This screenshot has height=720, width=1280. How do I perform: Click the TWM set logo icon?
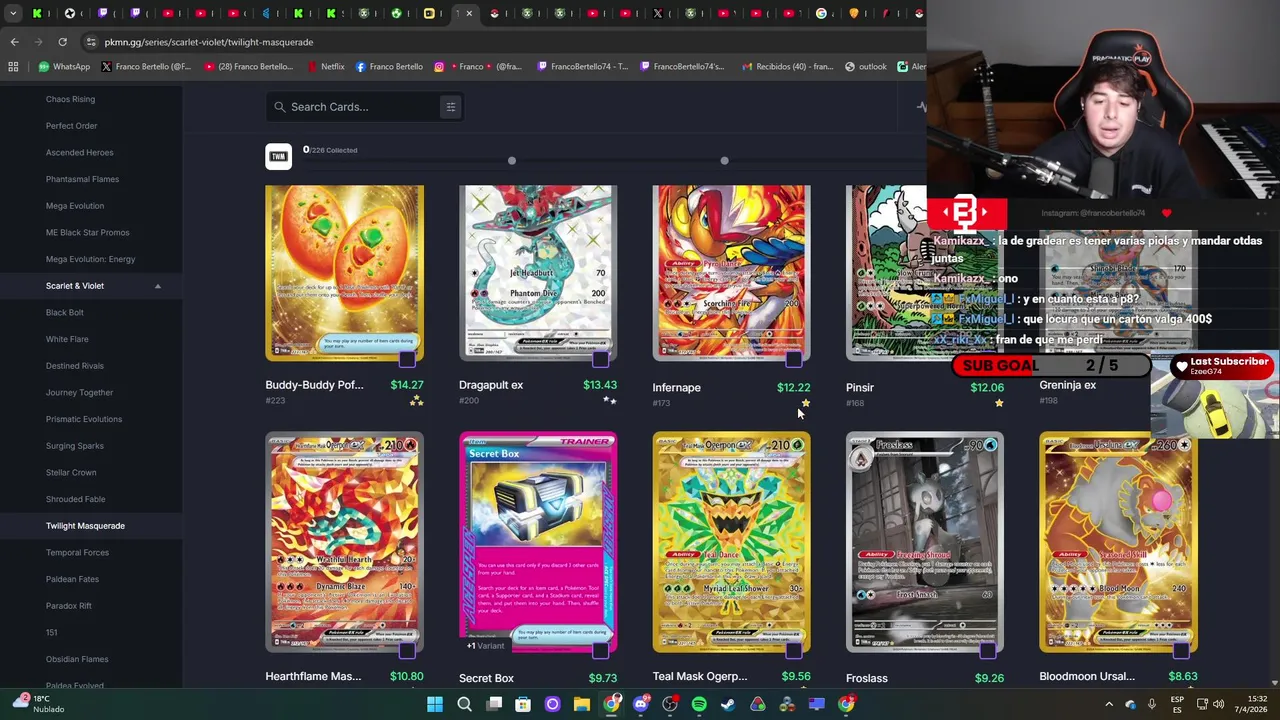tap(278, 156)
